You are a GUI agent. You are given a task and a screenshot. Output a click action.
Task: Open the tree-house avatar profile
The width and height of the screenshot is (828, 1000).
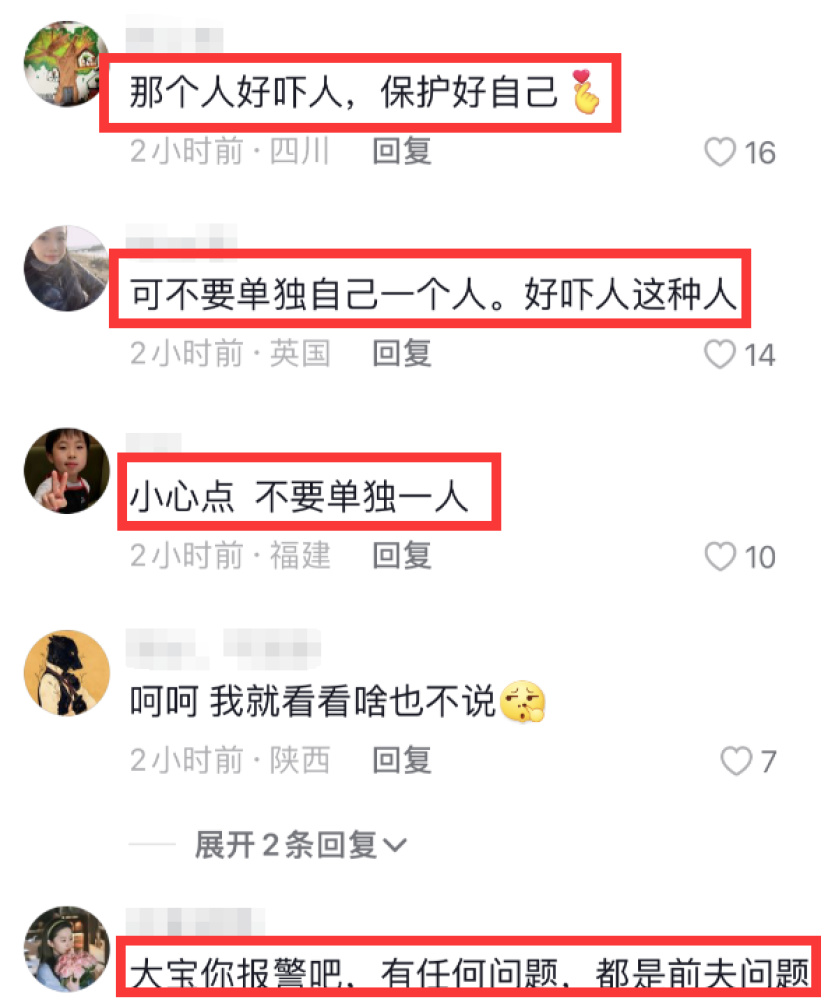click(66, 64)
